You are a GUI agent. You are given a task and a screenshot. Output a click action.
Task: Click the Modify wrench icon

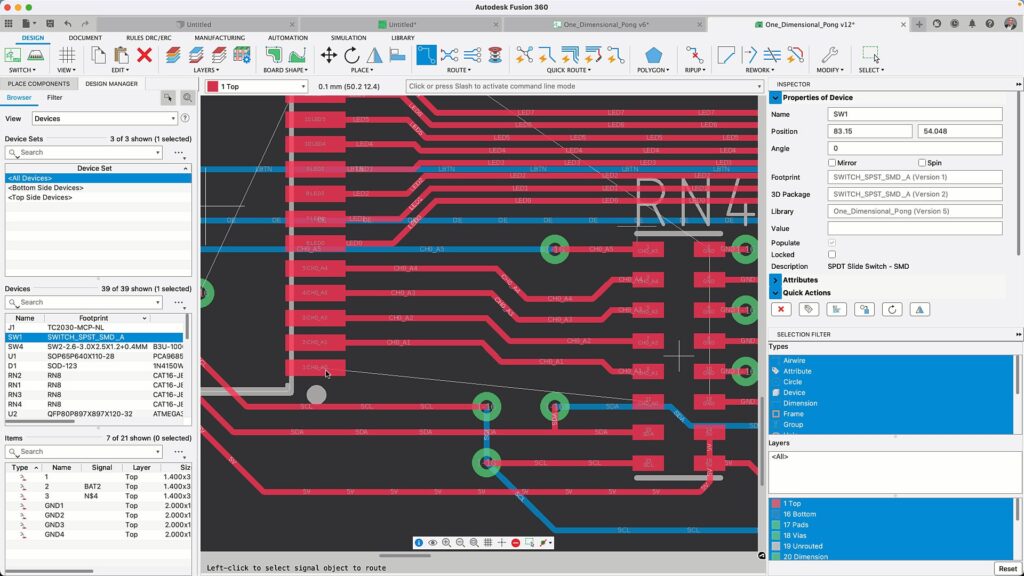point(829,55)
